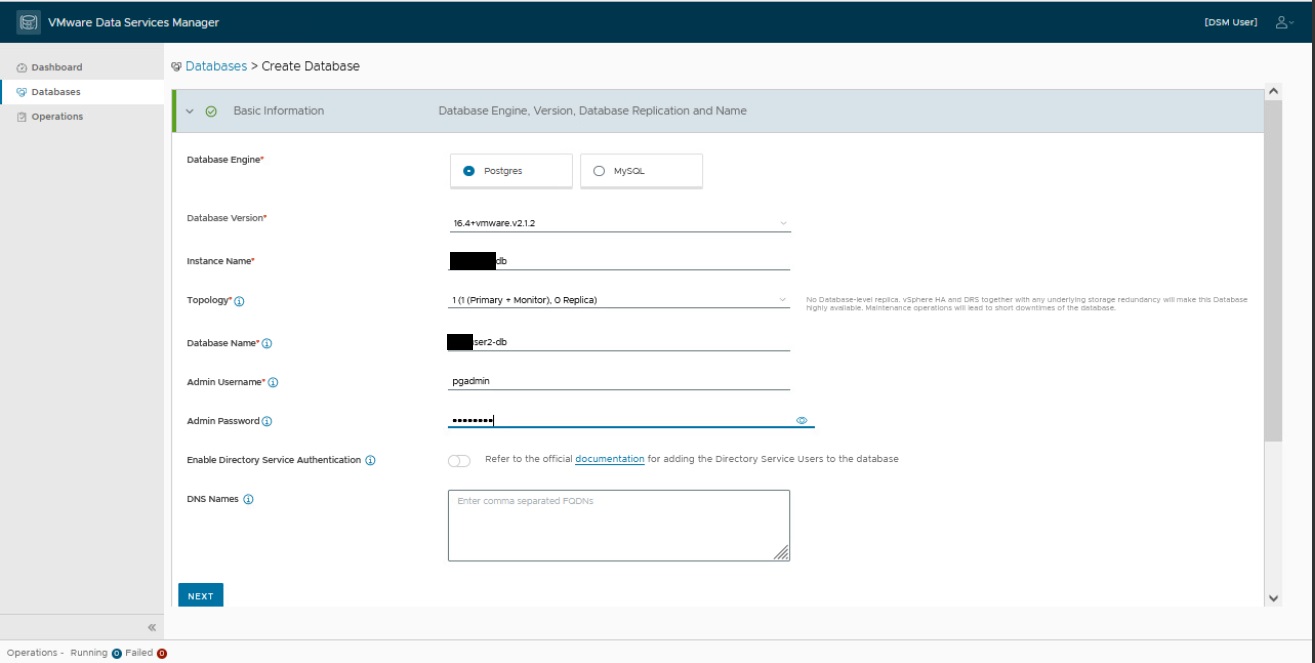Collapse the sidebar with double-chevron icon

point(152,628)
